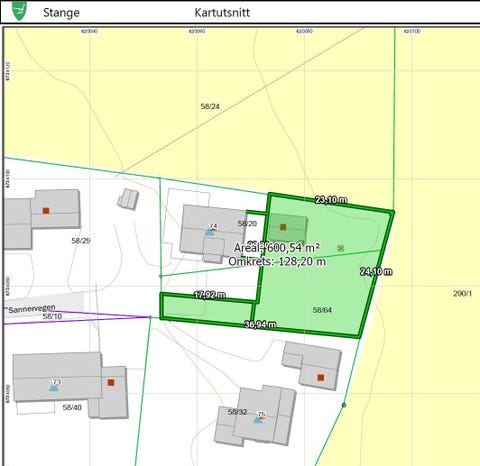The width and height of the screenshot is (480, 466).
Task: Click the red square on the building below 58/64
Action: tap(321, 377)
